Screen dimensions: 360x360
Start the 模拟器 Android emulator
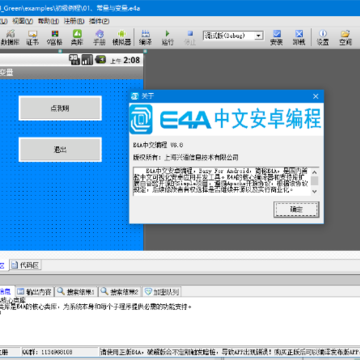tap(122, 37)
